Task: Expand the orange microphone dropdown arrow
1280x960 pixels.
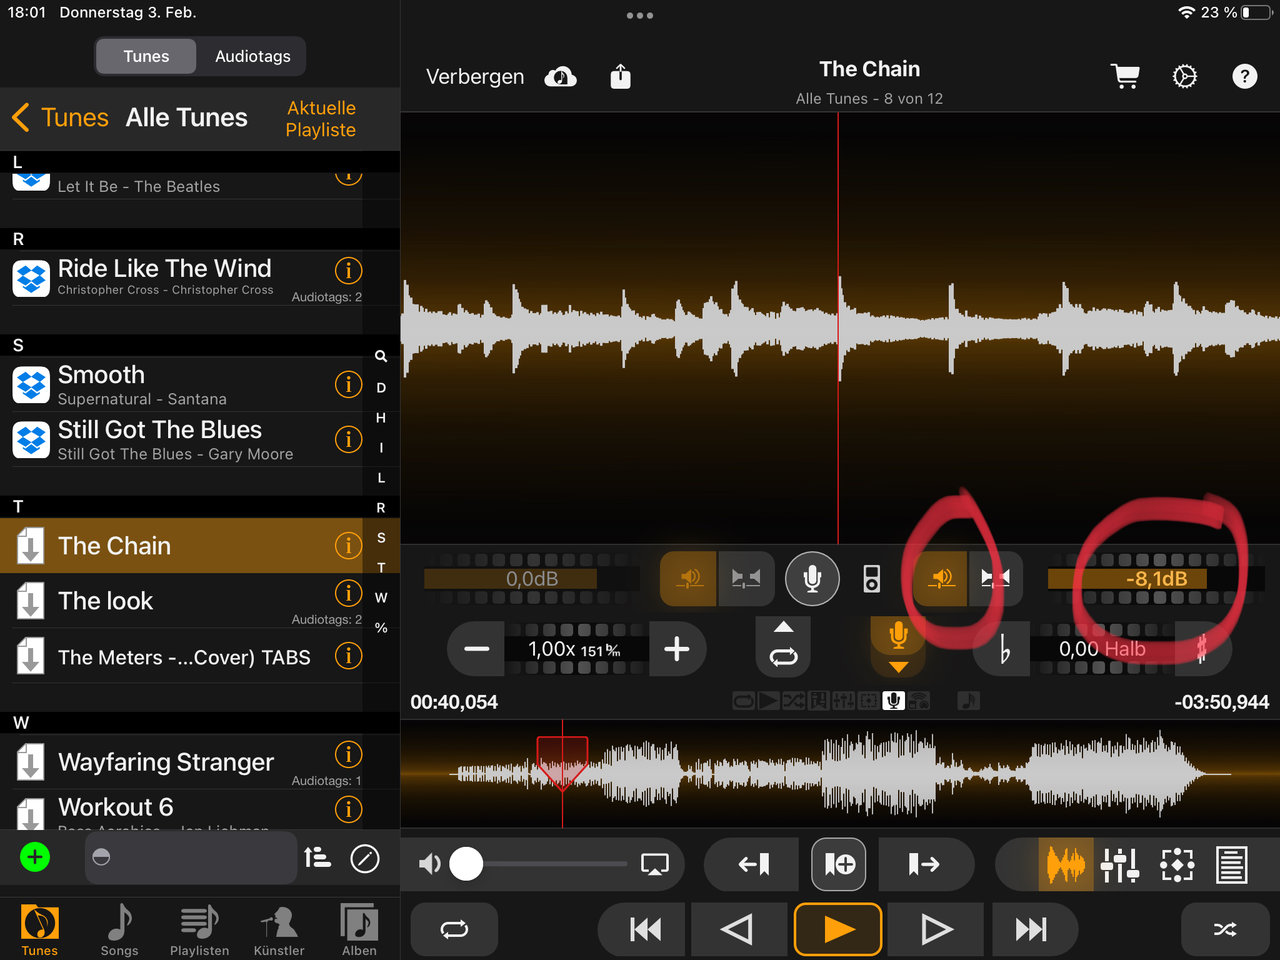Action: pyautogui.click(x=898, y=666)
